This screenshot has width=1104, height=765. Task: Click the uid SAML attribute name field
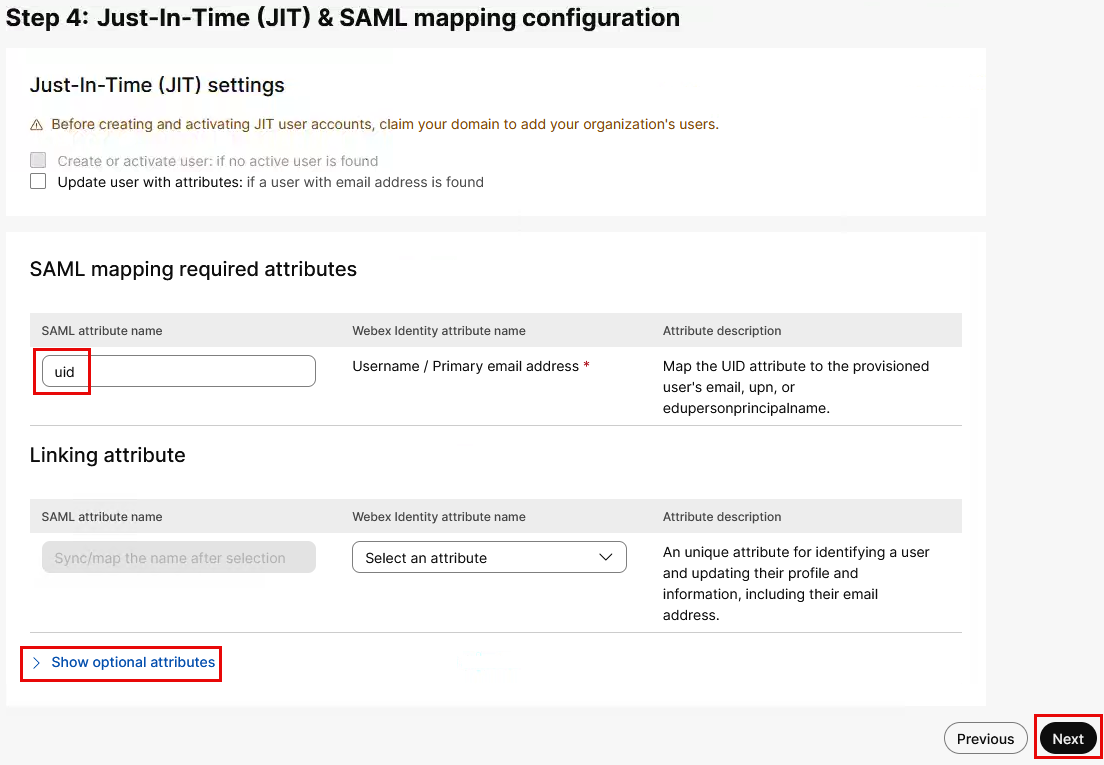178,371
